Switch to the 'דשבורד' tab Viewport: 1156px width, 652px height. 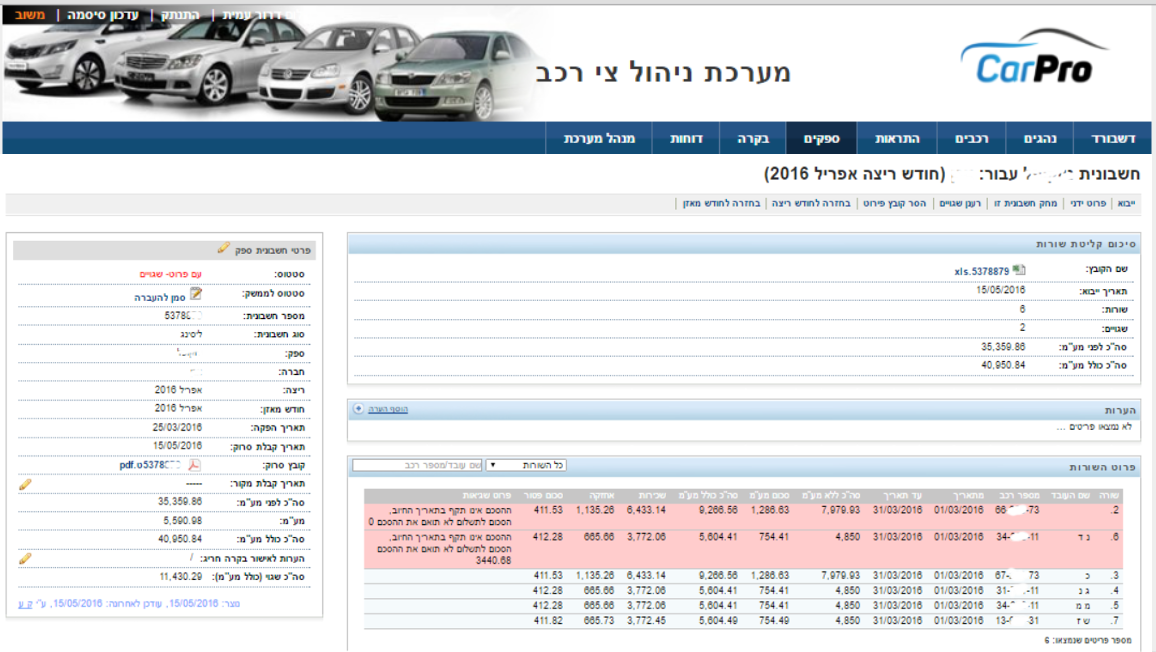(1110, 138)
